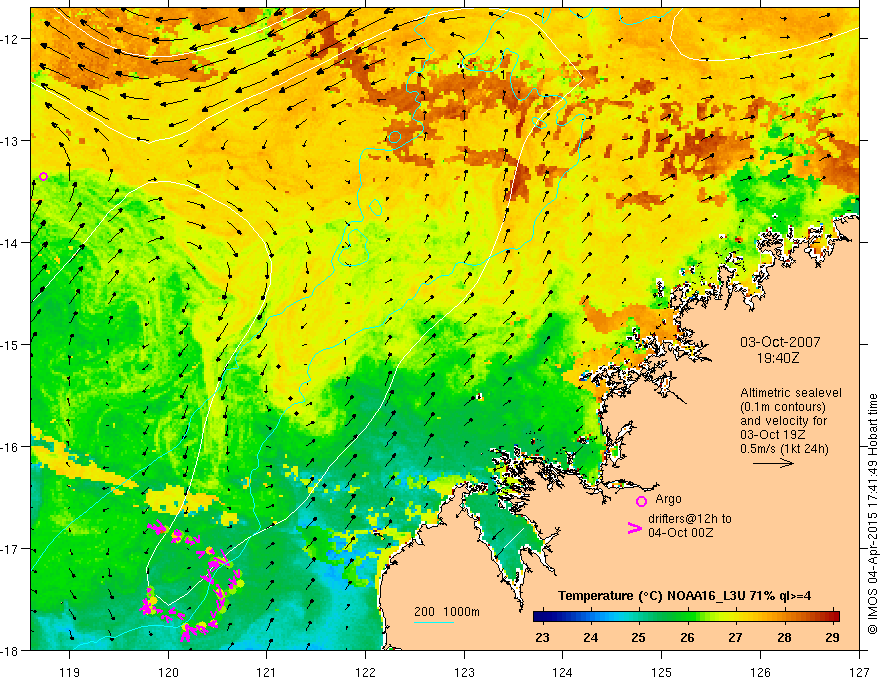This screenshot has height=680, width=880.
Task: Click the time label 19:40Z
Action: (779, 357)
